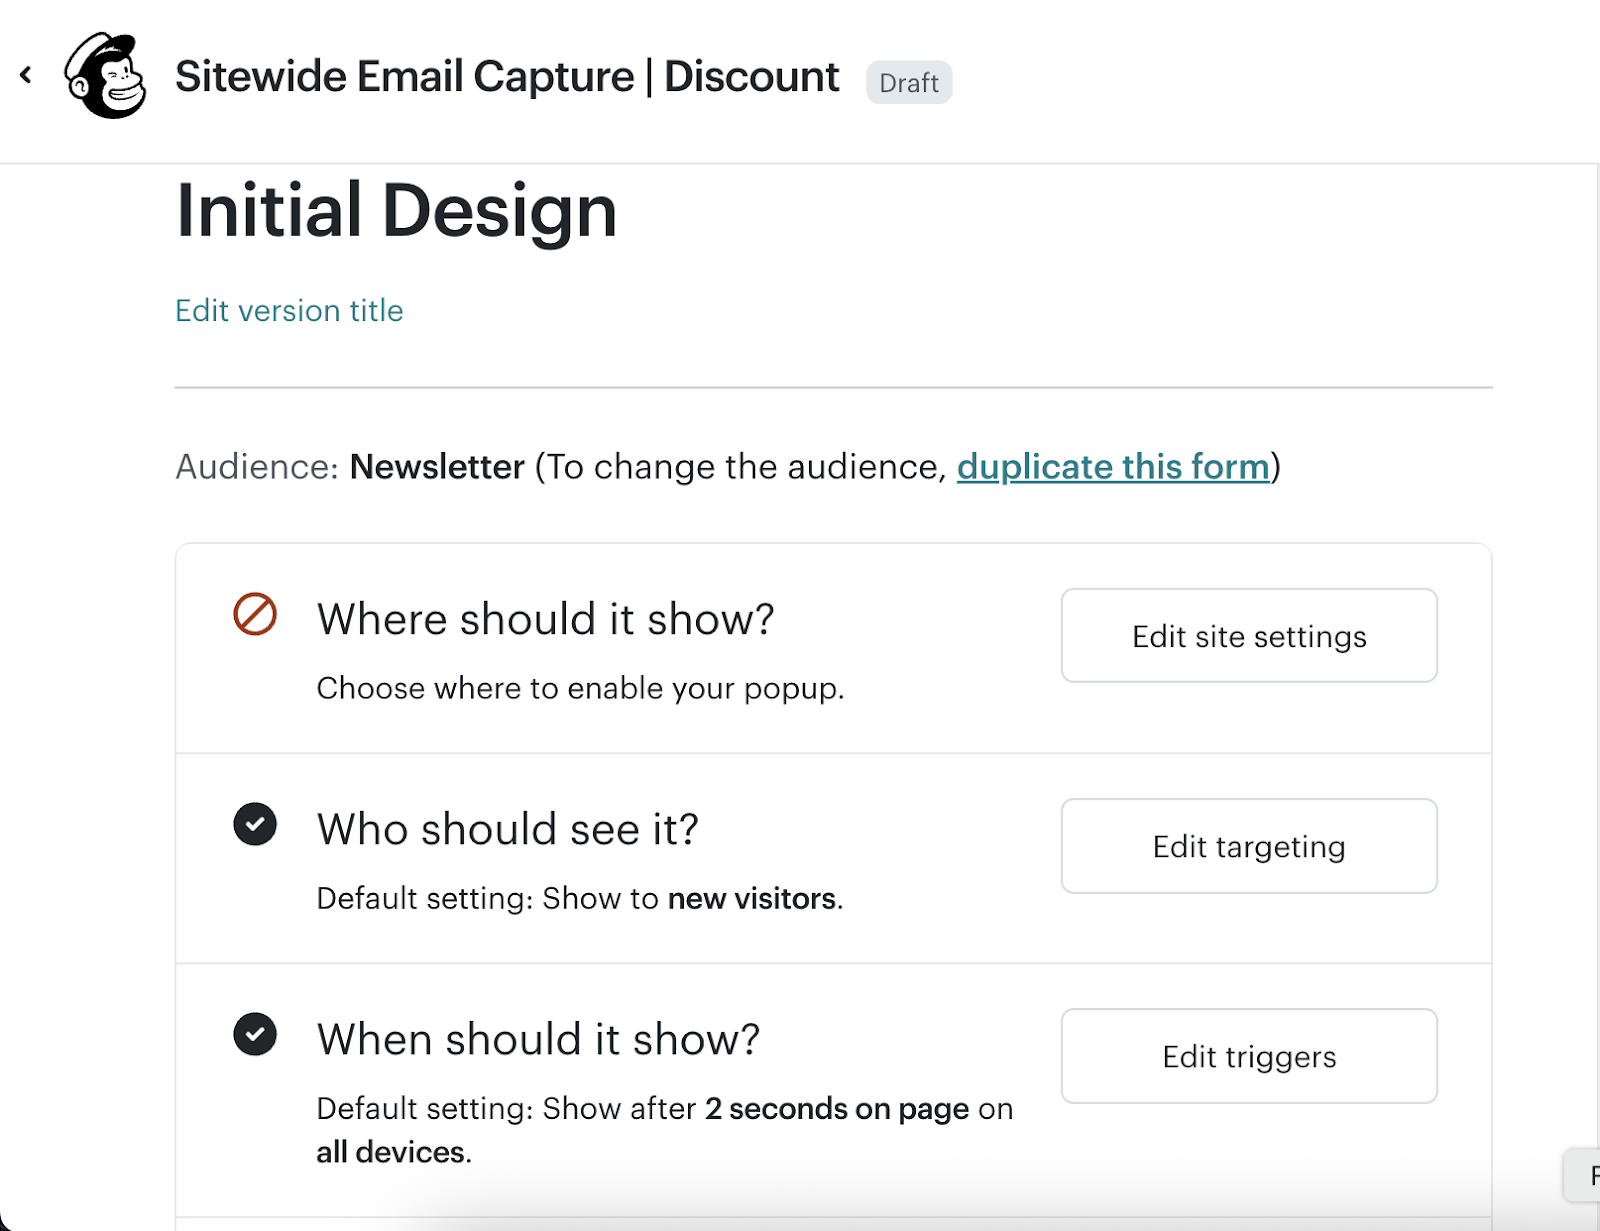
Task: Click the Mailchimp Freddie logo
Action: [x=105, y=76]
